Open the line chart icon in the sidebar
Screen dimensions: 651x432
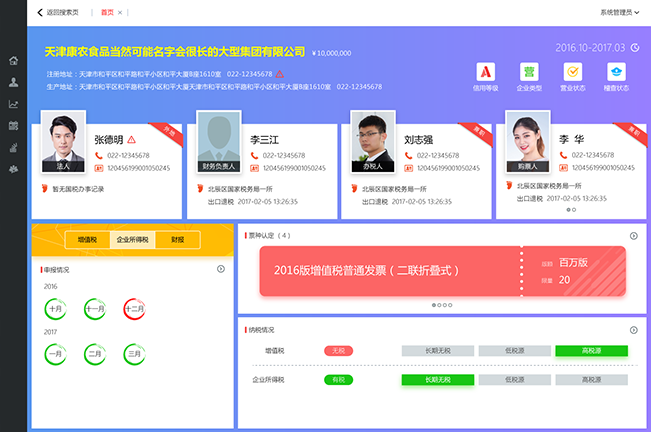13,104
